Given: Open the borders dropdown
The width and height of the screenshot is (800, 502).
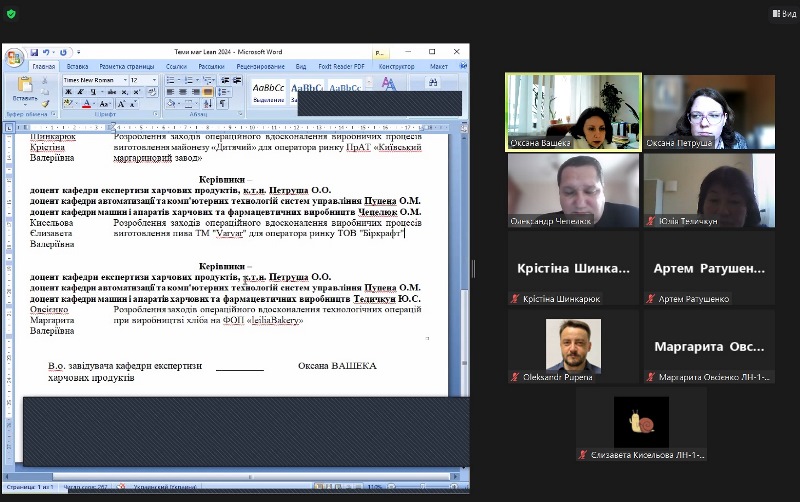Looking at the screenshot, I should 196,104.
